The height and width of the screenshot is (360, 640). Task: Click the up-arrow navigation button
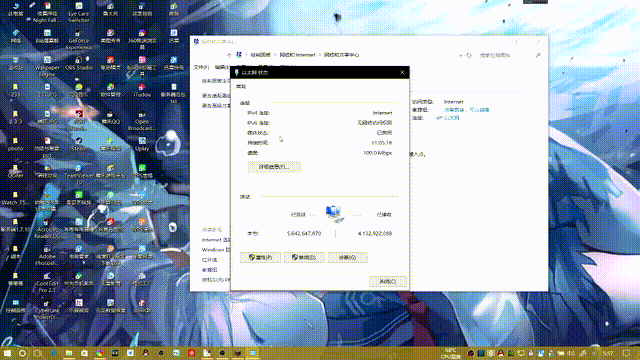pos(229,55)
